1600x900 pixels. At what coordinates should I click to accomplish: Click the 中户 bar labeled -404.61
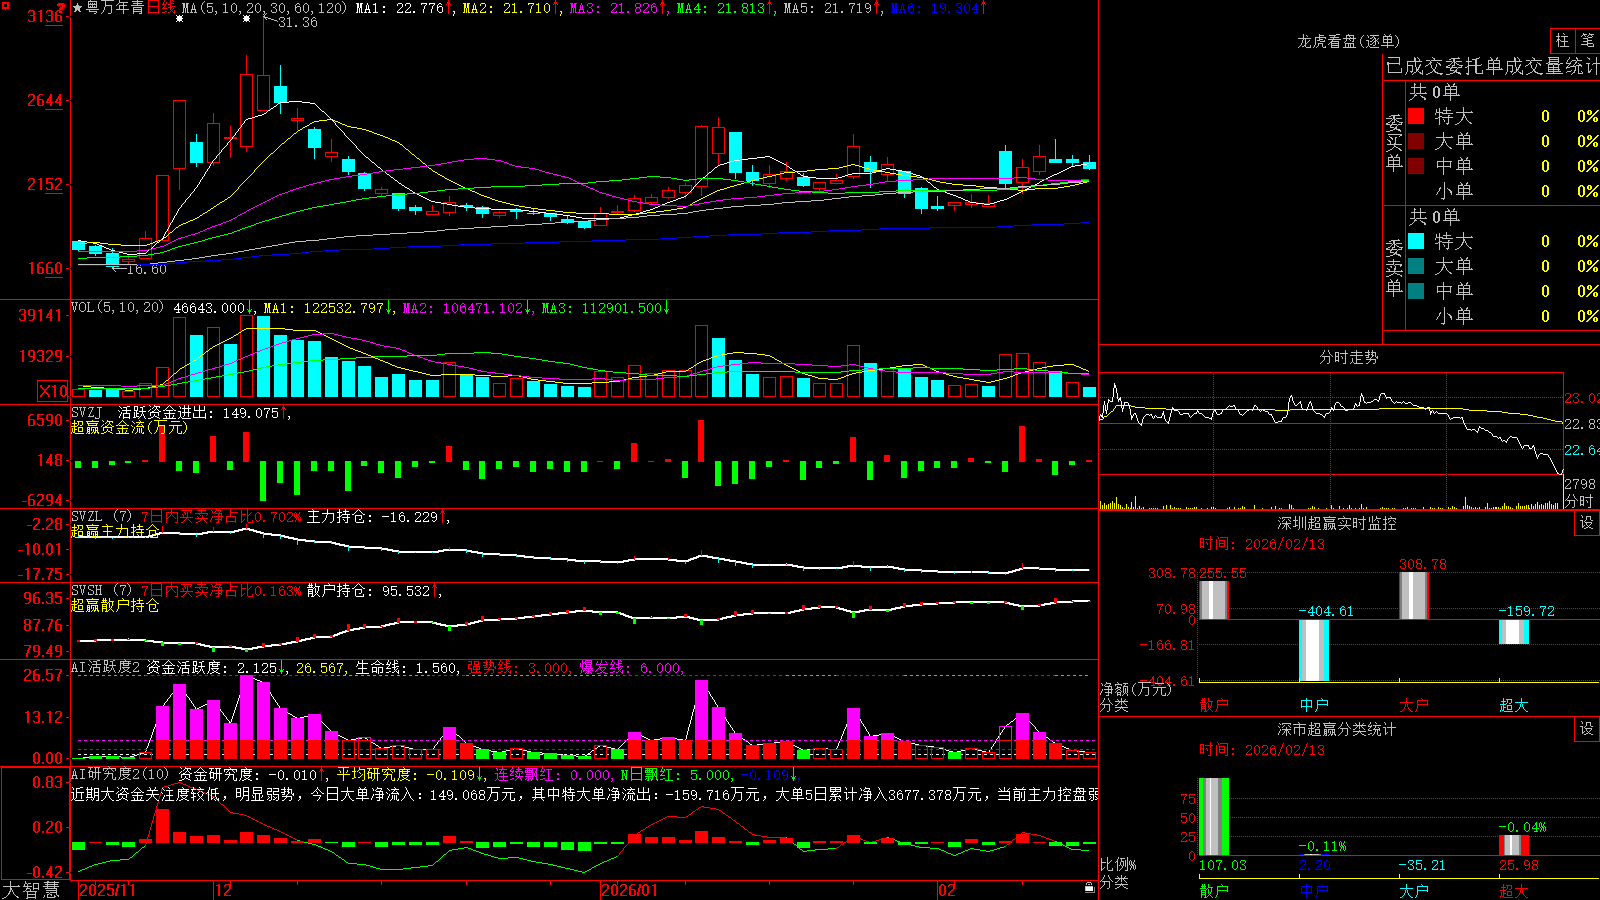pyautogui.click(x=1314, y=650)
